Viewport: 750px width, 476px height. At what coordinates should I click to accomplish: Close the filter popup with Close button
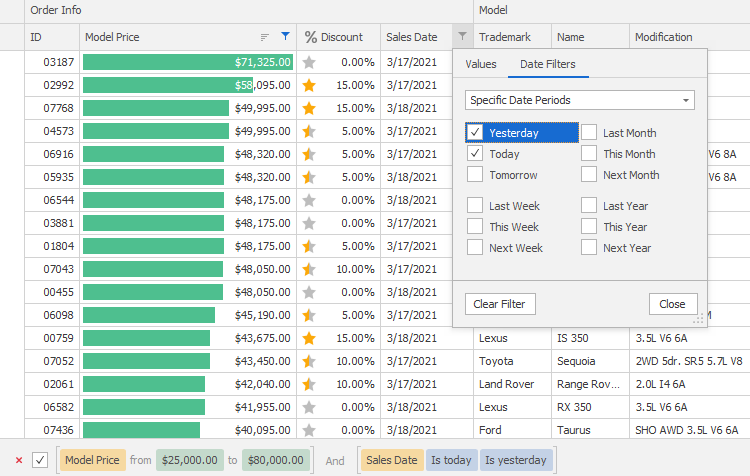tap(672, 304)
